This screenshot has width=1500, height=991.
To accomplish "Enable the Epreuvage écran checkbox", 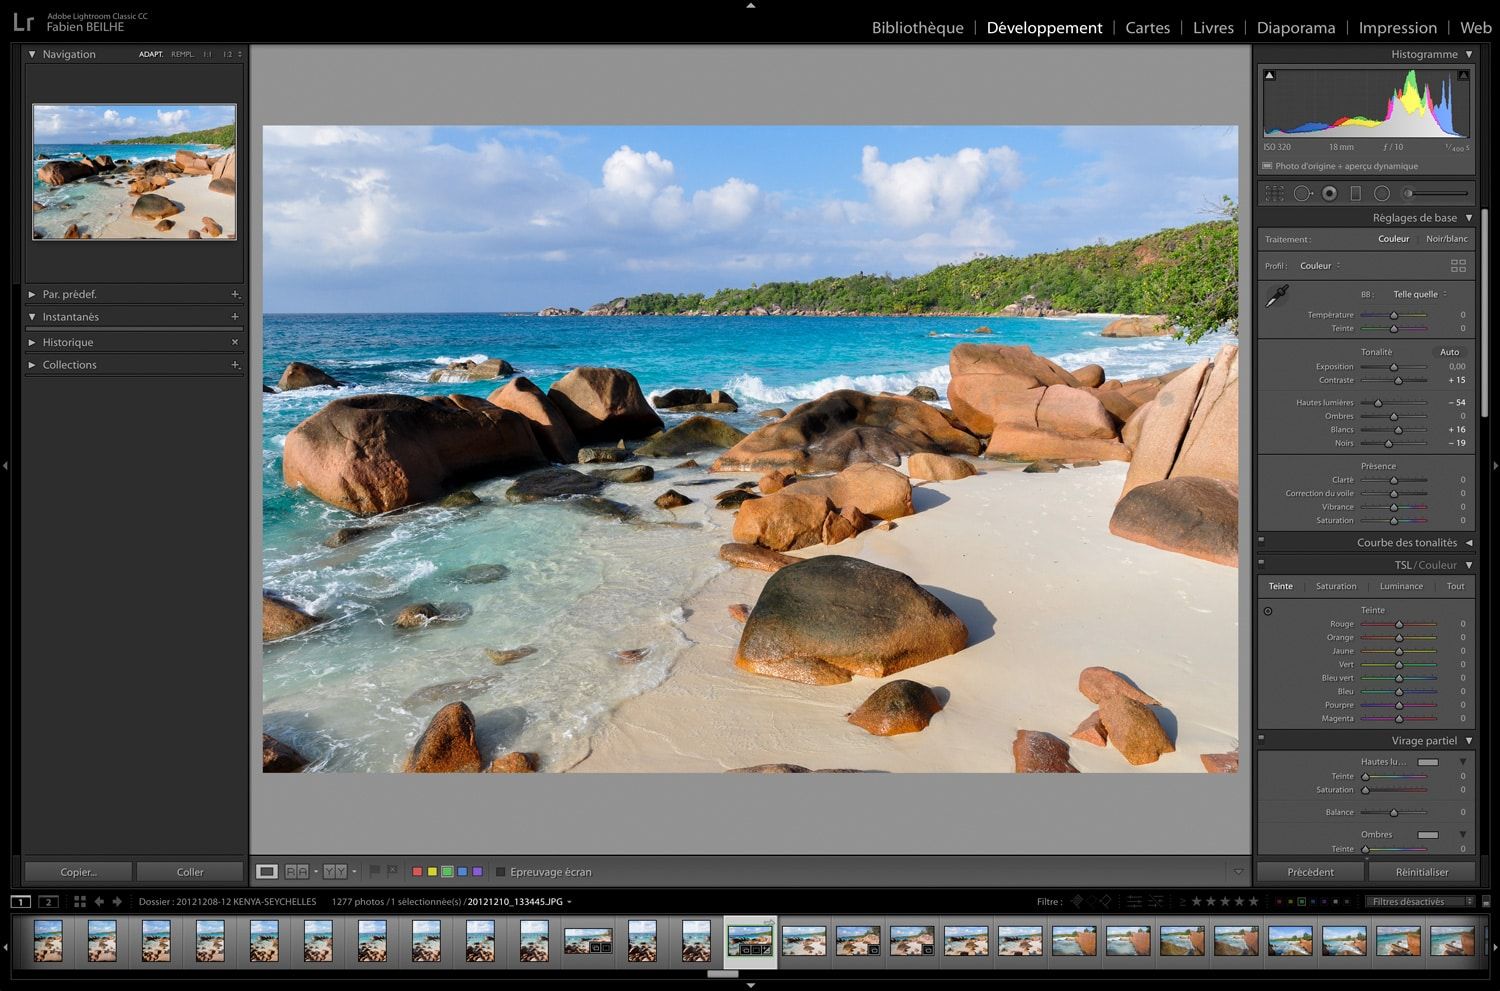I will point(501,872).
